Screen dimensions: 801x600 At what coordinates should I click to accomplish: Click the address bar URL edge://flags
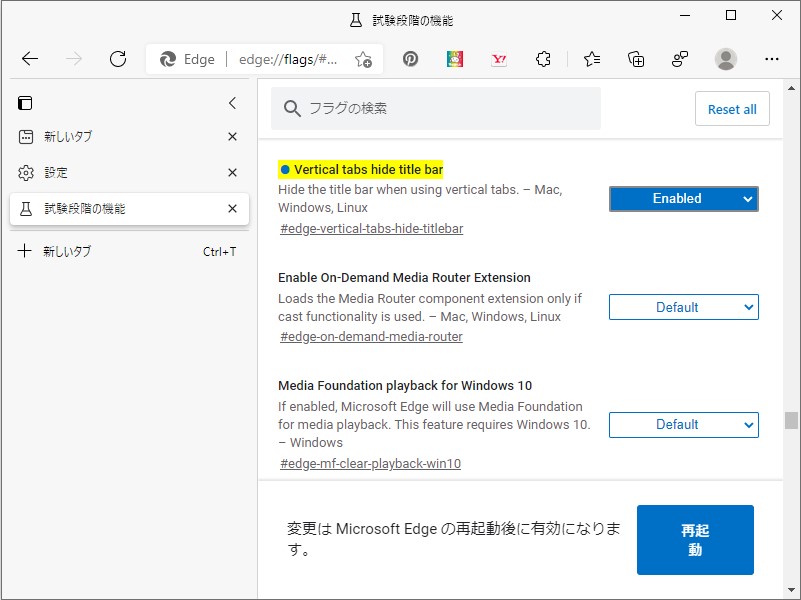(288, 60)
